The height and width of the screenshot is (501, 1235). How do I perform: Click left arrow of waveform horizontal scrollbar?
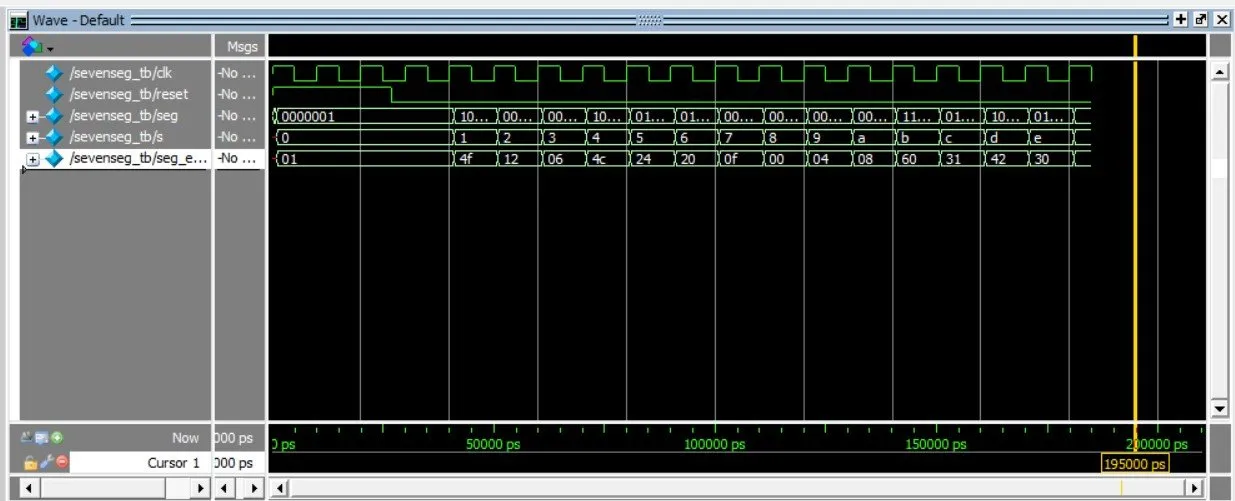point(280,488)
